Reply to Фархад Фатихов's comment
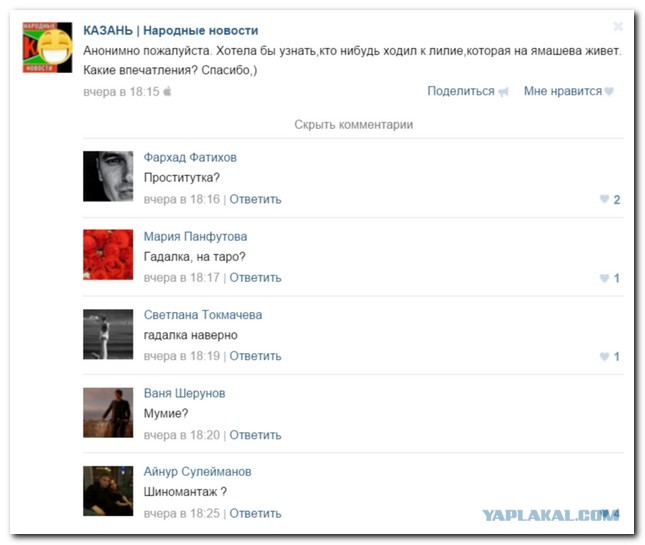 tap(255, 199)
